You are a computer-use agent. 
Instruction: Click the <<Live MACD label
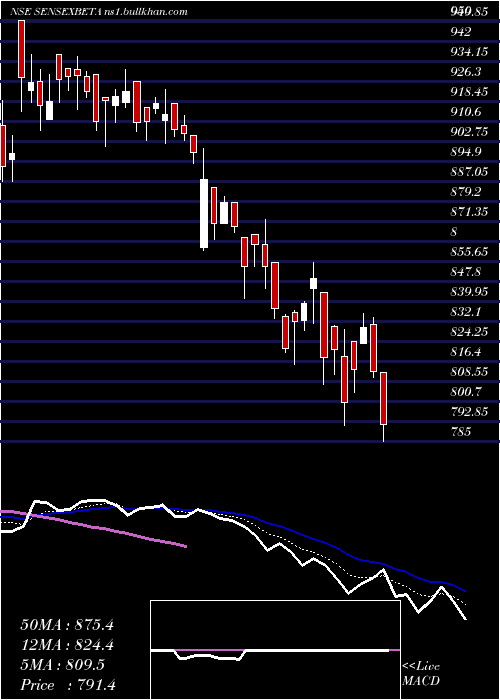421,674
